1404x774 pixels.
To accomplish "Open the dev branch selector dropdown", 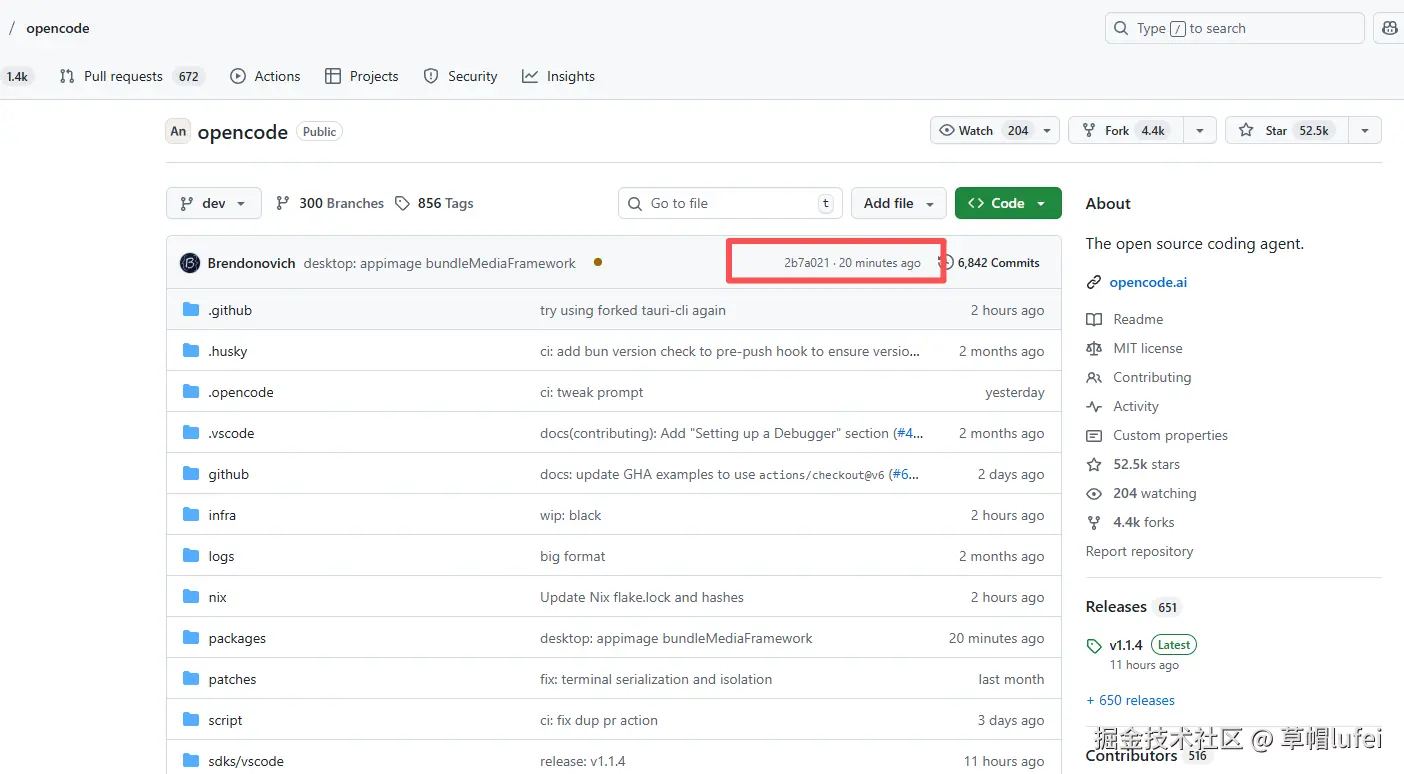I will [x=213, y=203].
